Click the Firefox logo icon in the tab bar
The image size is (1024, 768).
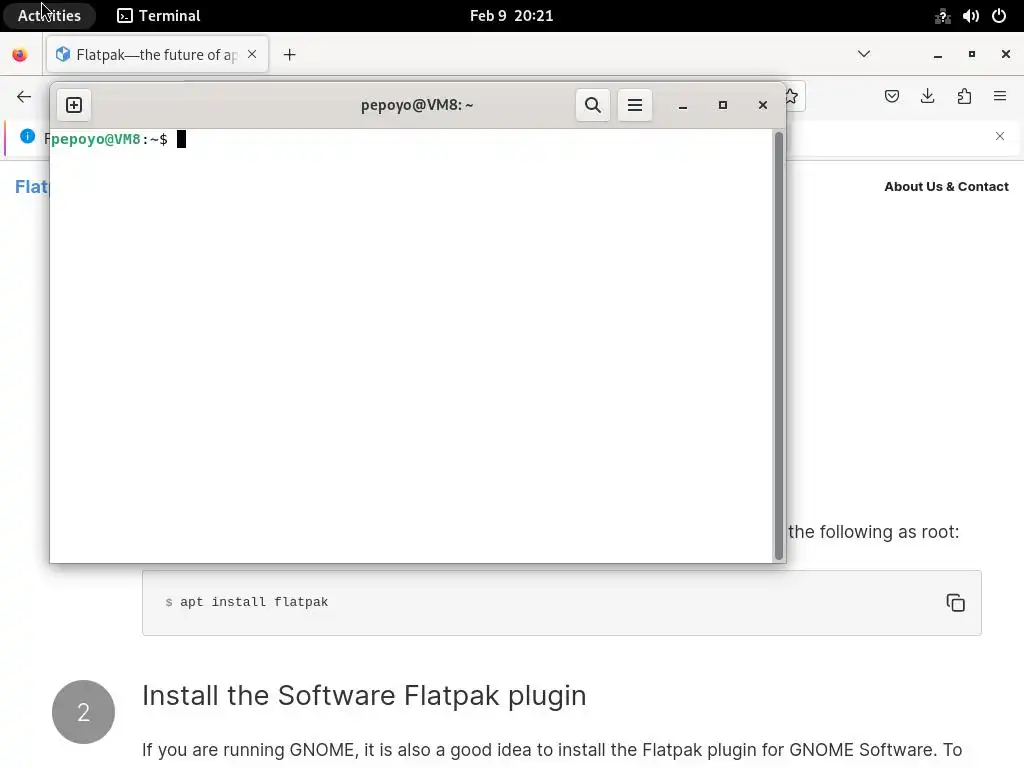(x=20, y=55)
